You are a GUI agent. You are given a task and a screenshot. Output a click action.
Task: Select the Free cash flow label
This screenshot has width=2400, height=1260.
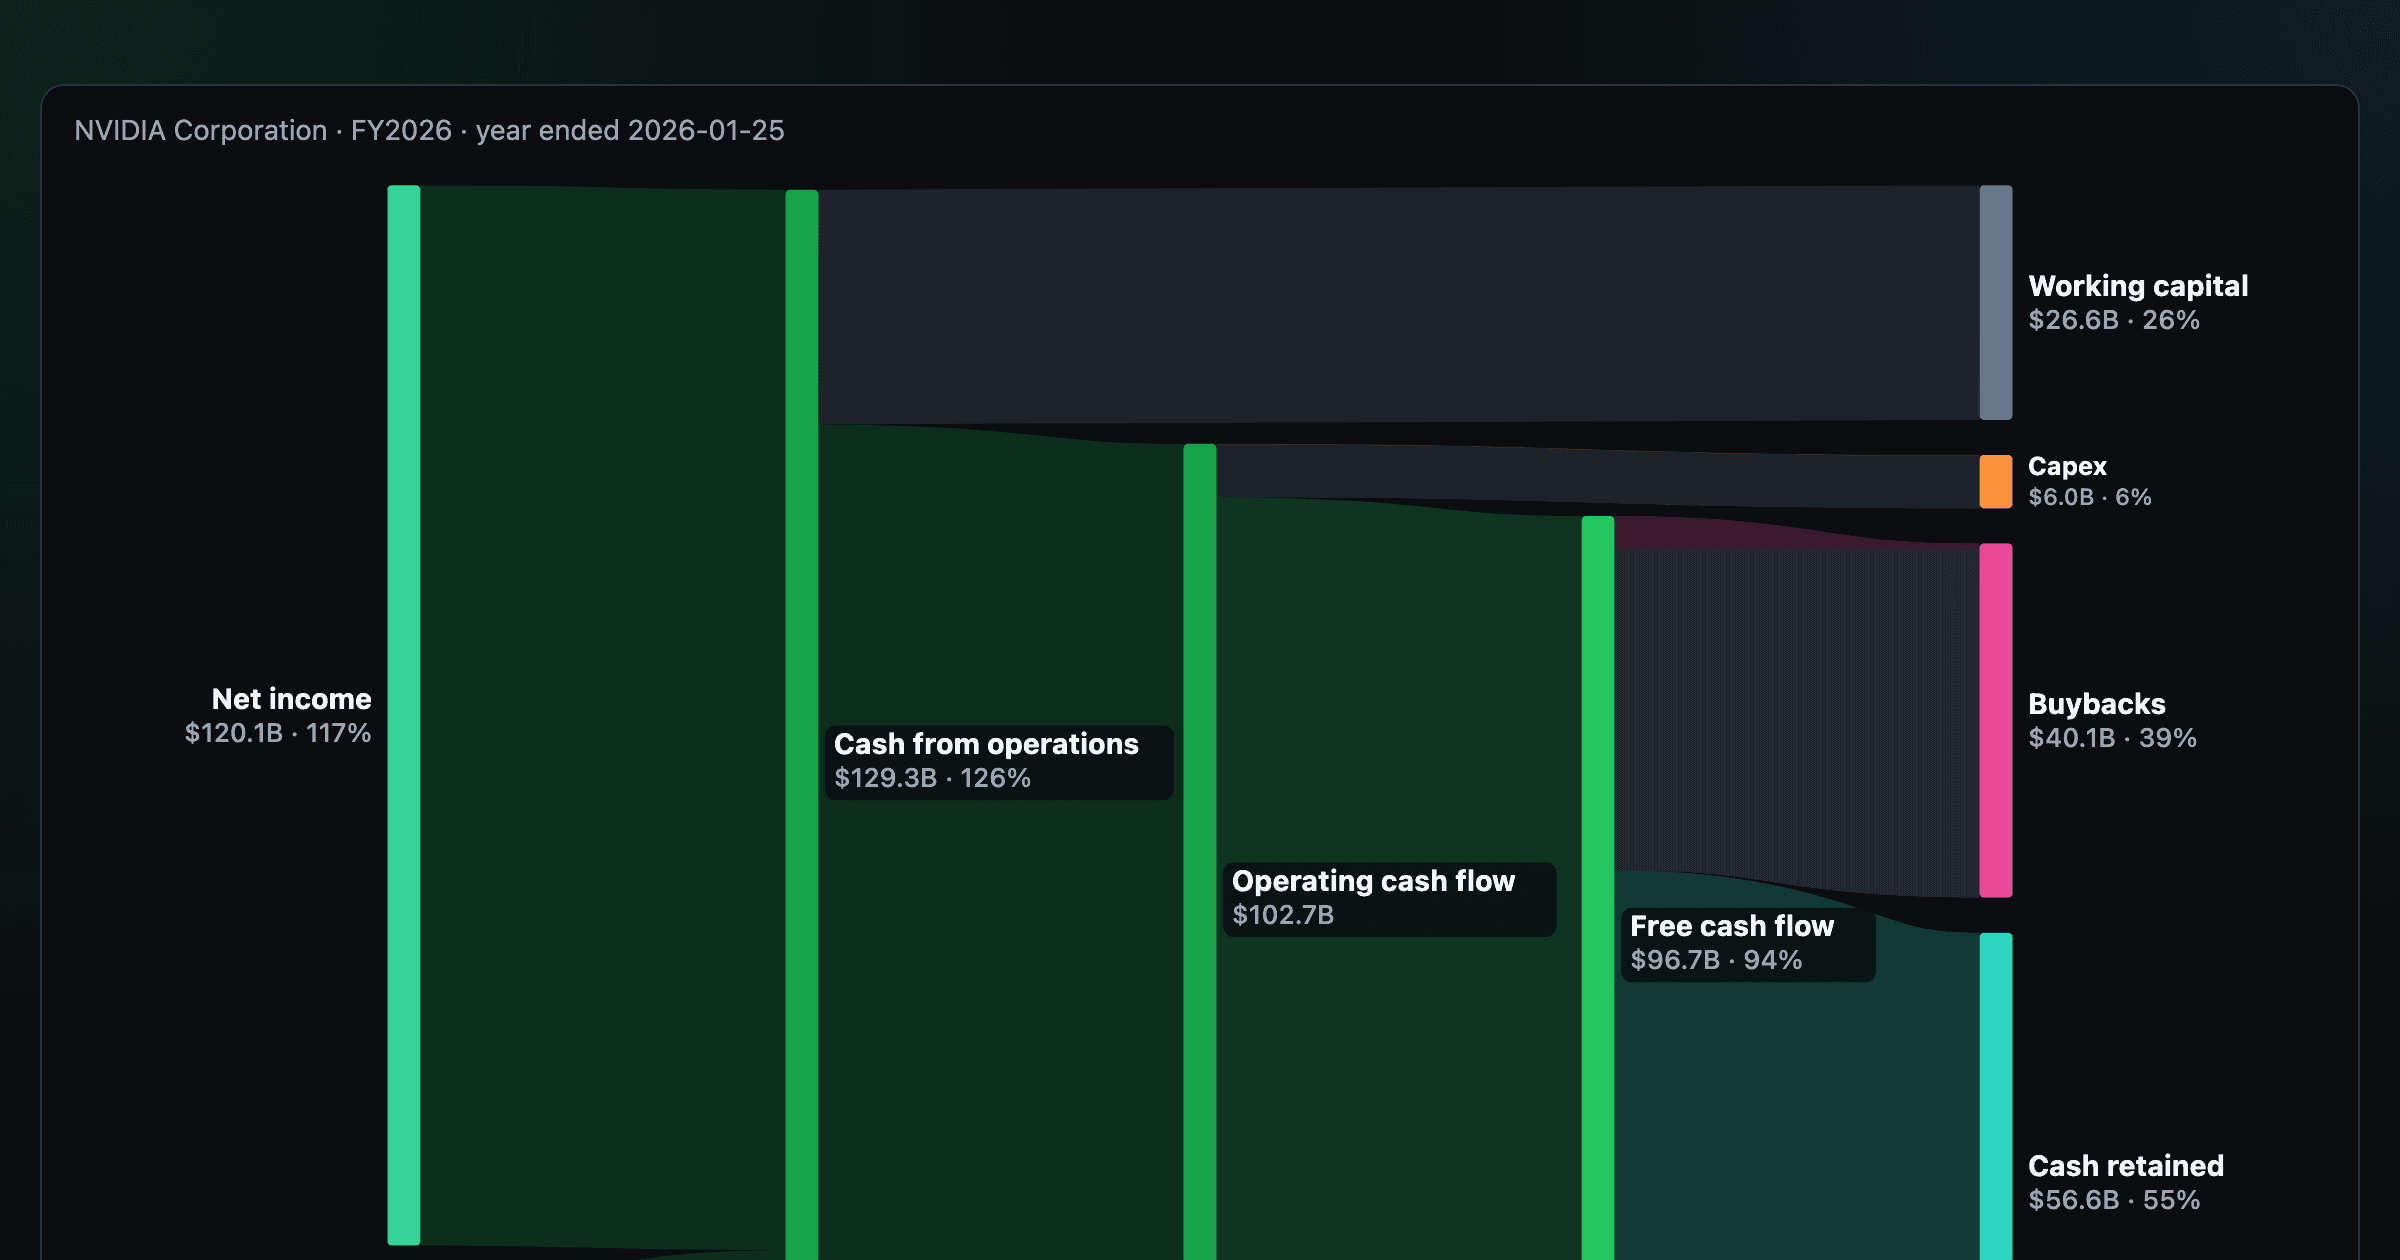[x=1747, y=944]
